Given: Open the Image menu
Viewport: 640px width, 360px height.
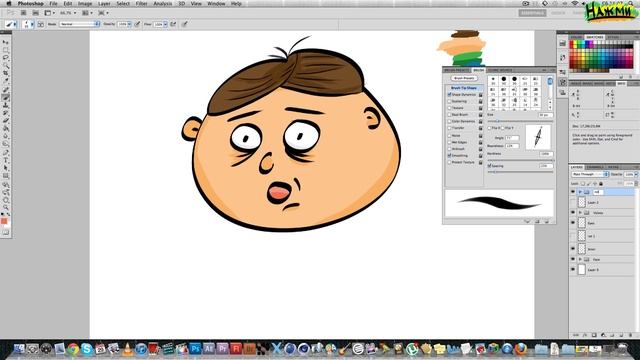Looking at the screenshot, I should 85,4.
